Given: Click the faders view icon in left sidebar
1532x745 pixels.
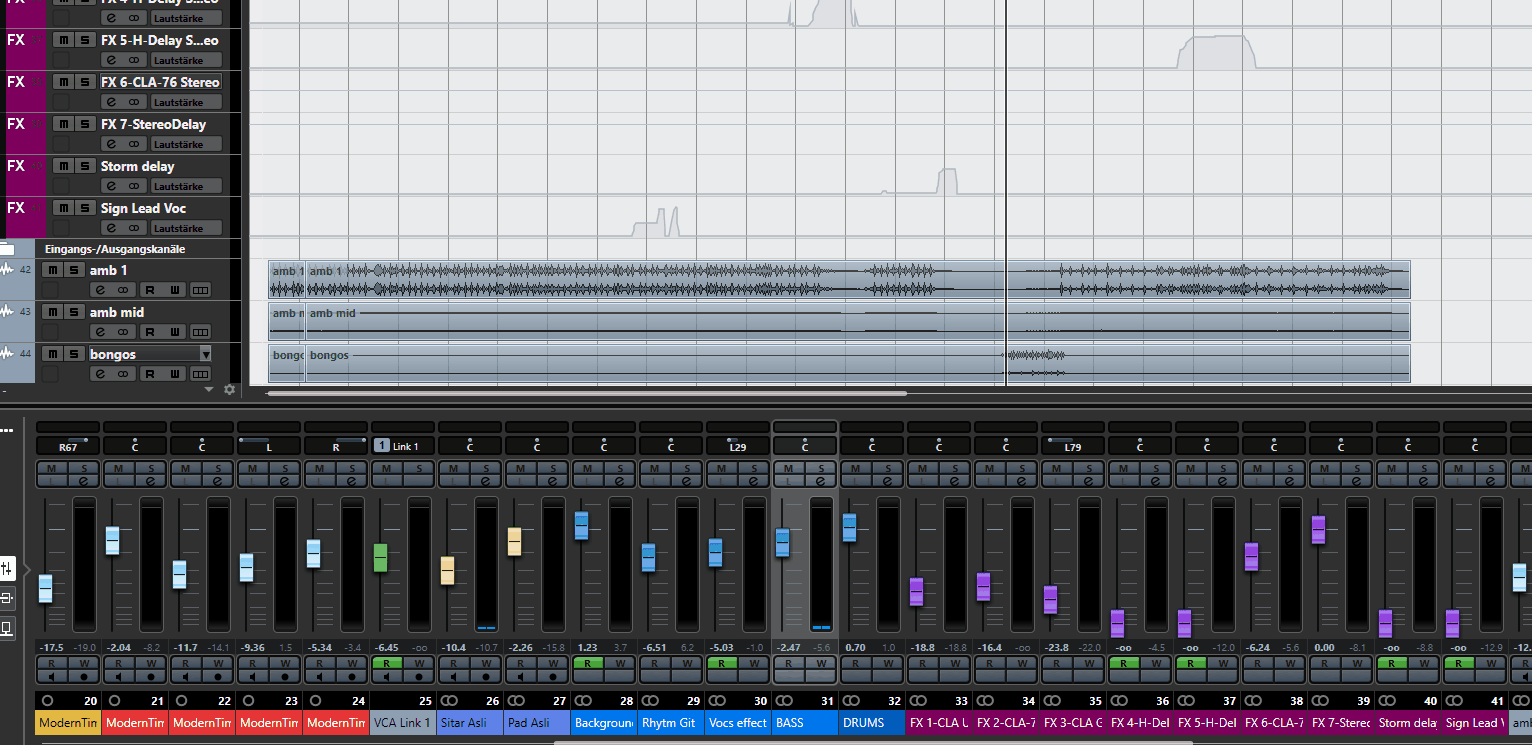Looking at the screenshot, I should (x=7, y=568).
